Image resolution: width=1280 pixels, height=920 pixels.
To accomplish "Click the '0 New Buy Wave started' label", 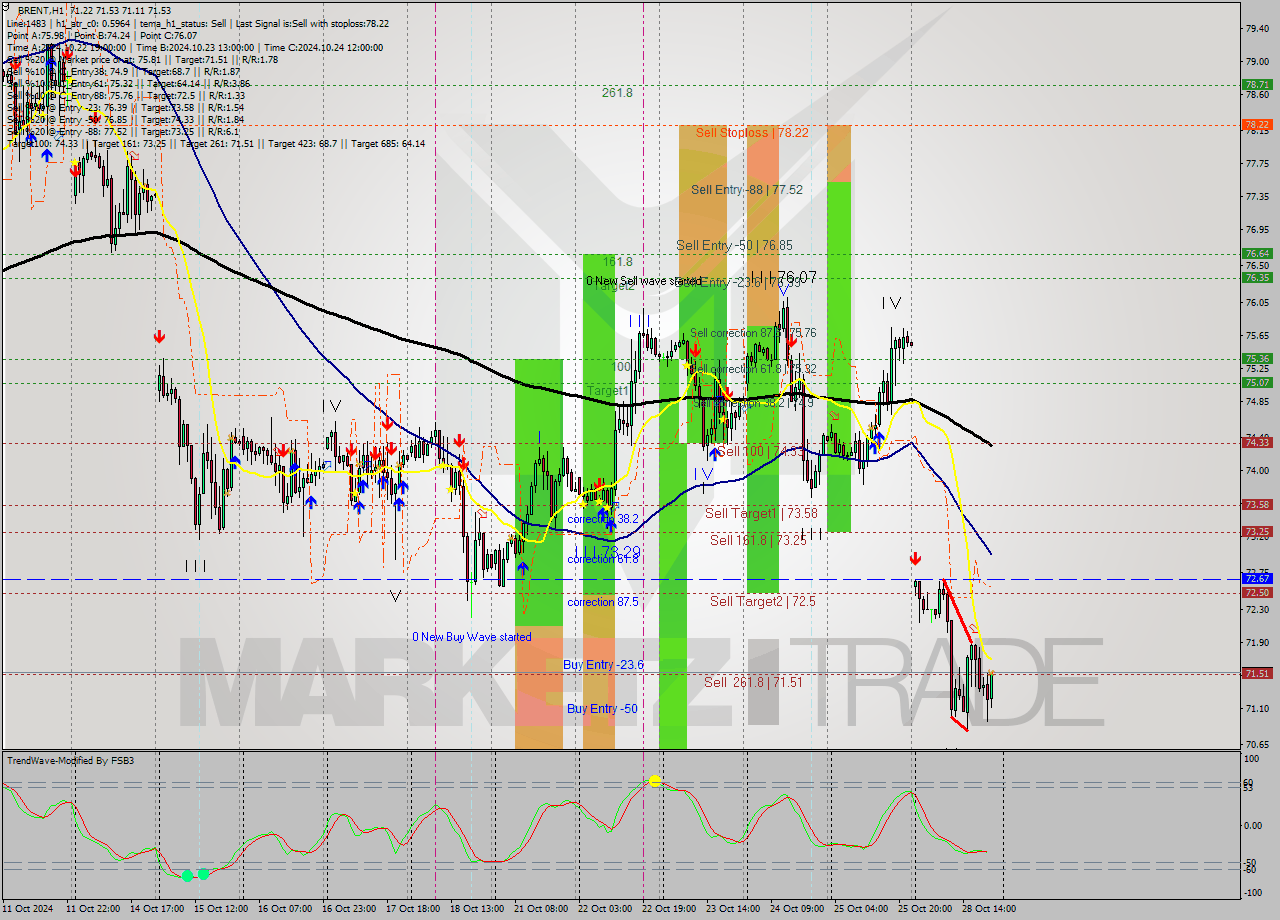I will click(x=472, y=637).
